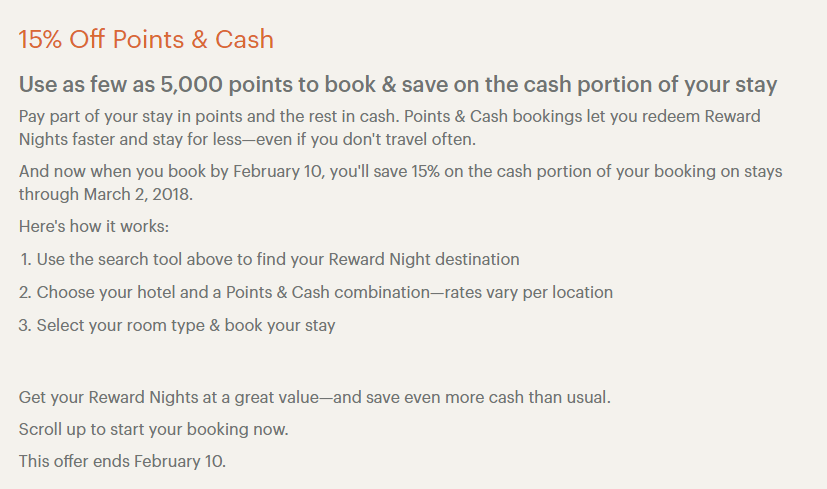
Task: Click the 'through March 2, 2018' text
Action: pyautogui.click(x=105, y=194)
